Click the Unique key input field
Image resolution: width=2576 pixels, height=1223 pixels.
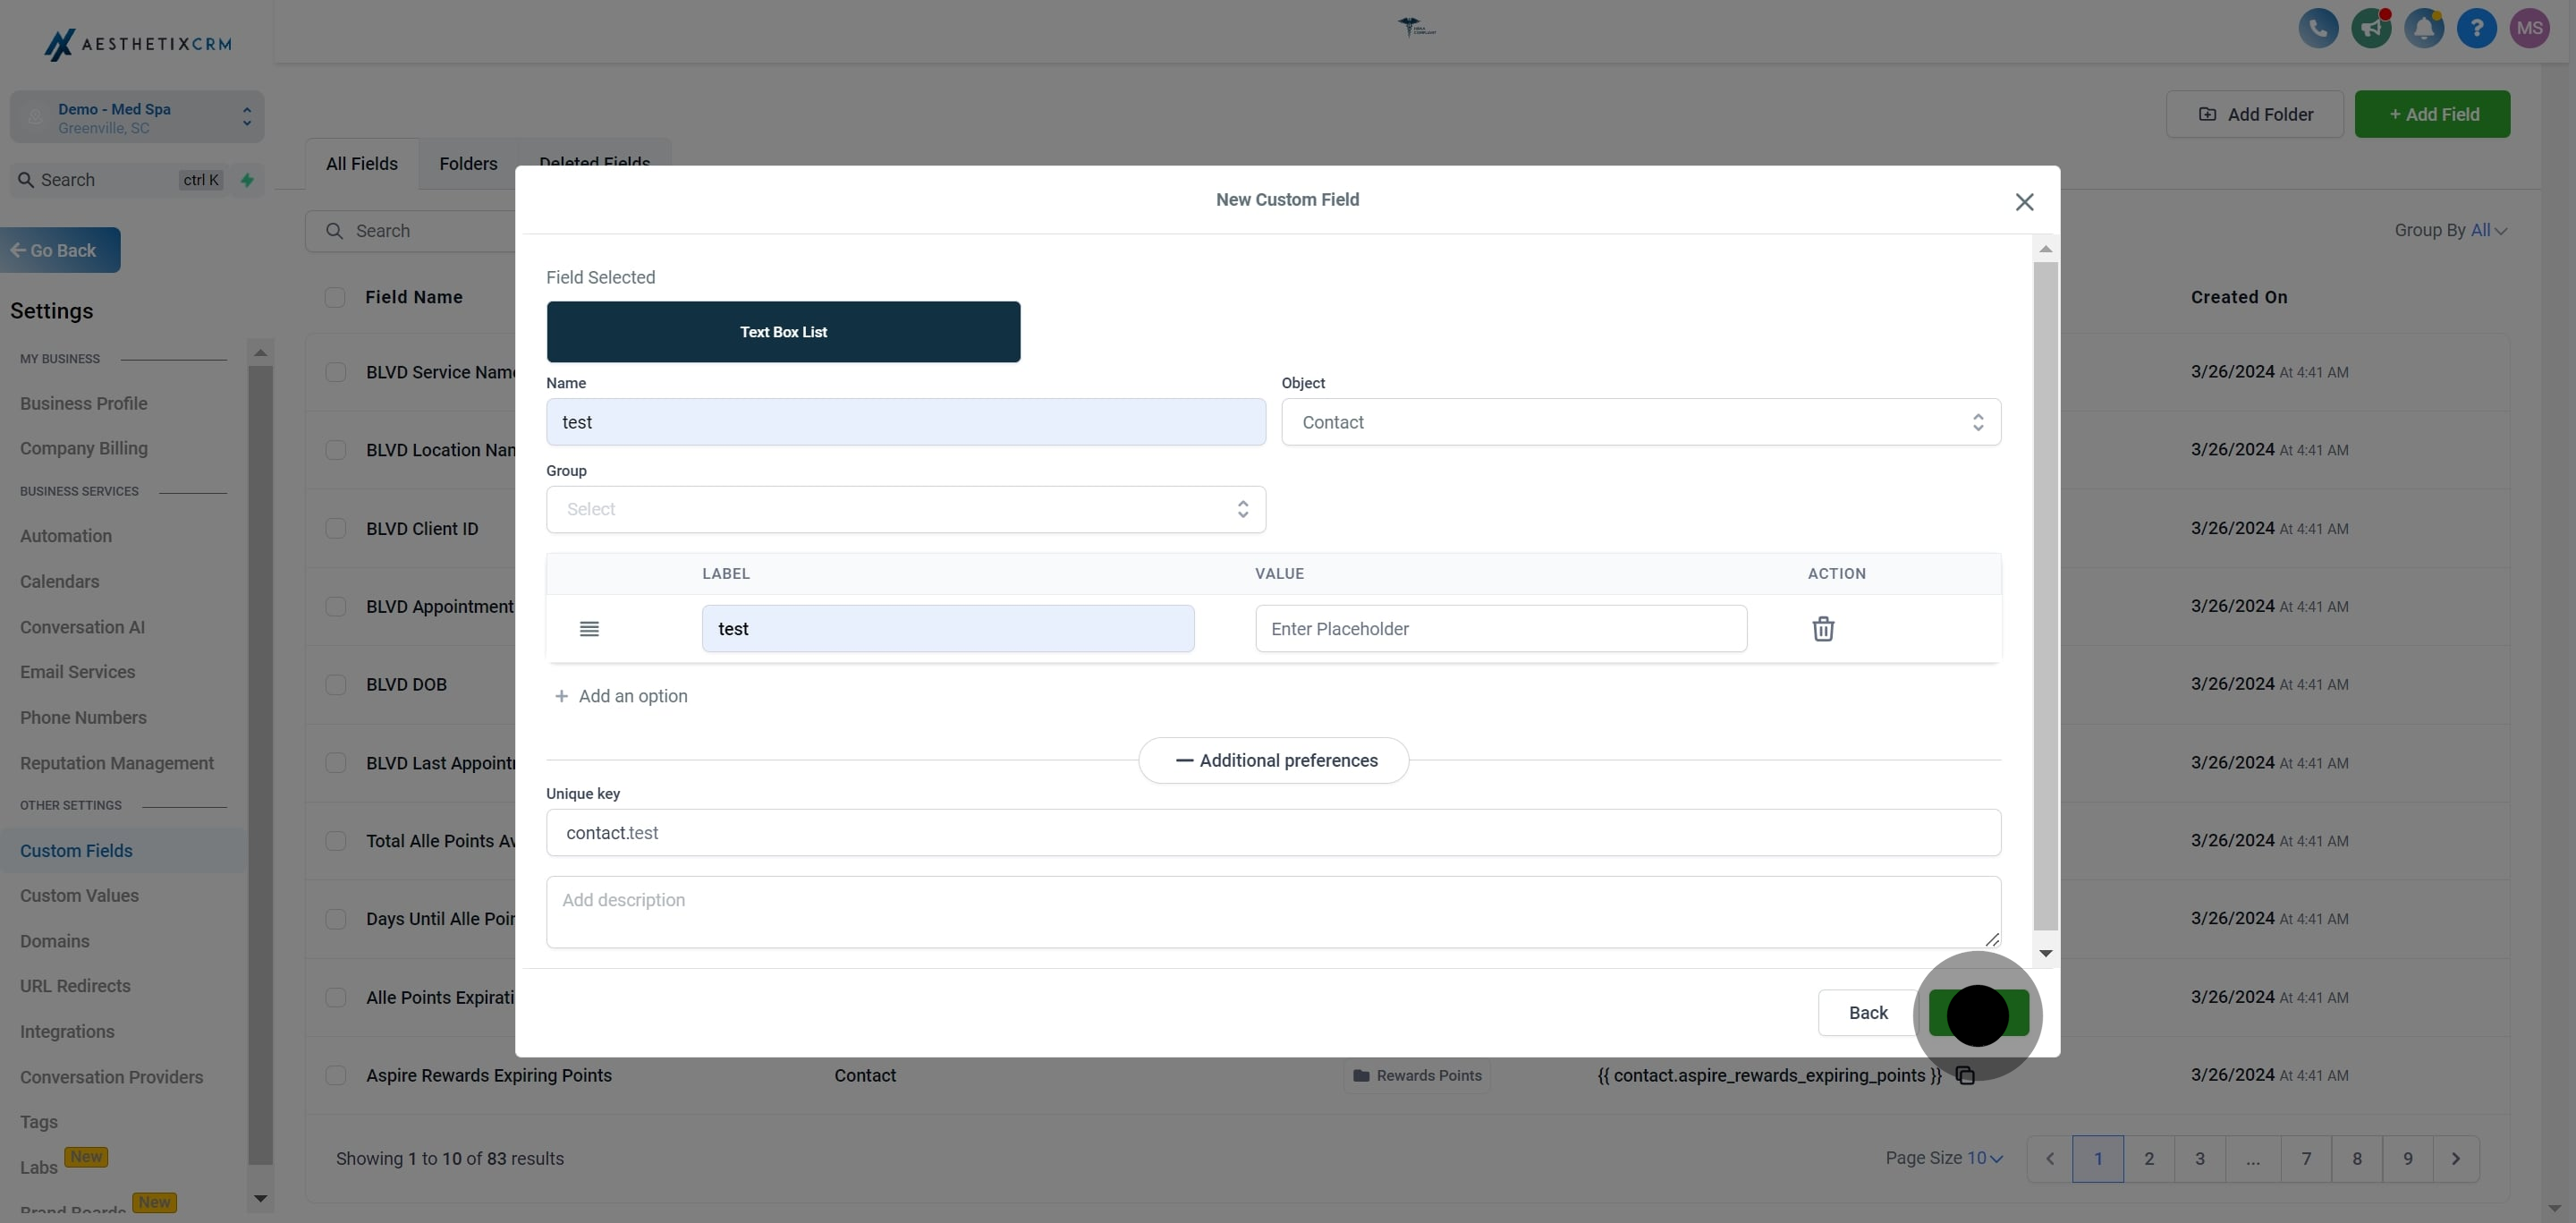pyautogui.click(x=1272, y=833)
